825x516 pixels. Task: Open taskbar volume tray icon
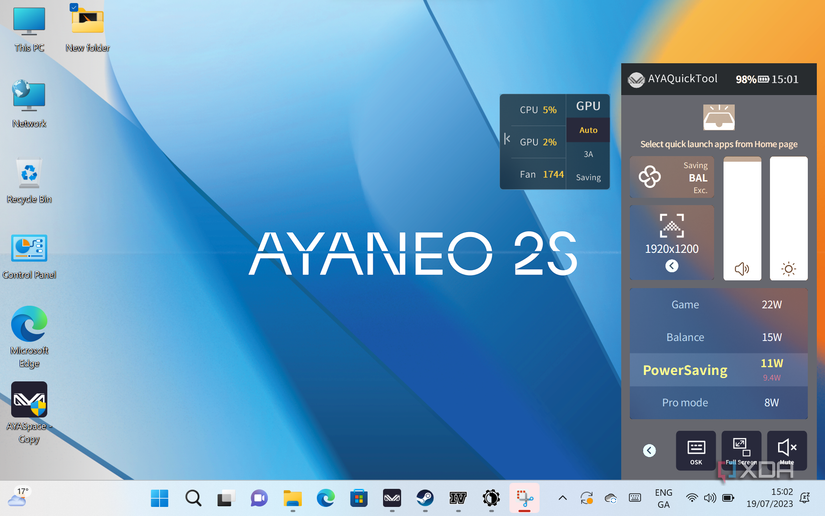tap(710, 498)
